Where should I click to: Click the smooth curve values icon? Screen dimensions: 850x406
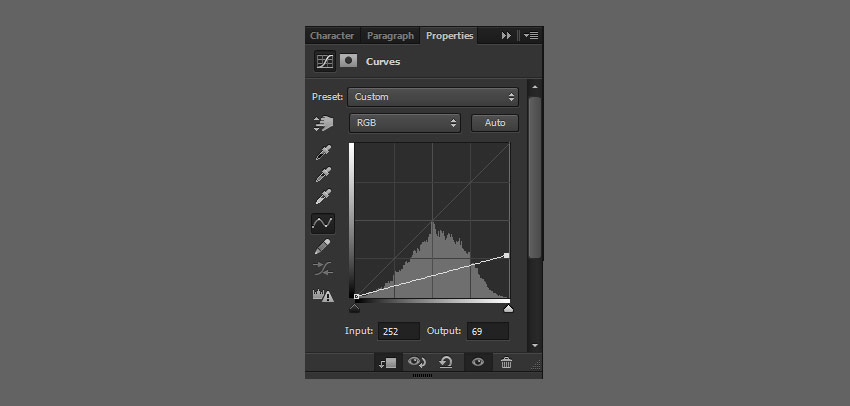[x=323, y=269]
